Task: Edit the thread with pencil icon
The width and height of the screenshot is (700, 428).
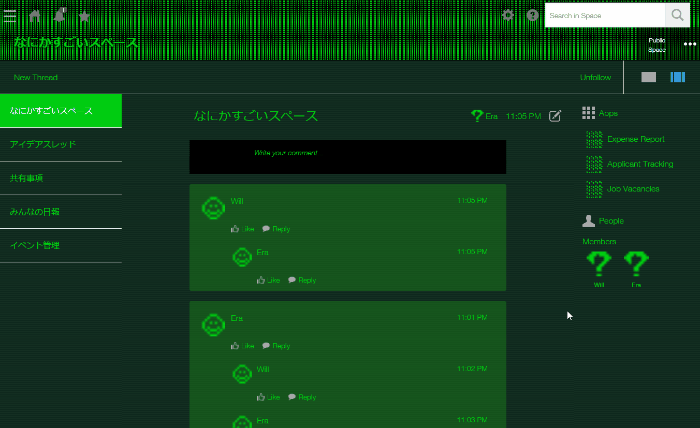Action: coord(556,116)
